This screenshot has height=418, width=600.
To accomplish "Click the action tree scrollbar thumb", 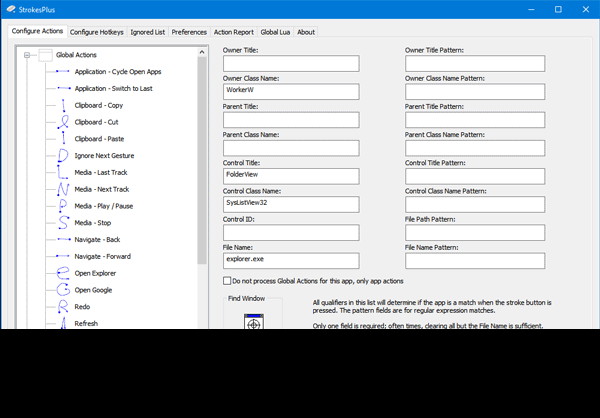I will [x=202, y=160].
